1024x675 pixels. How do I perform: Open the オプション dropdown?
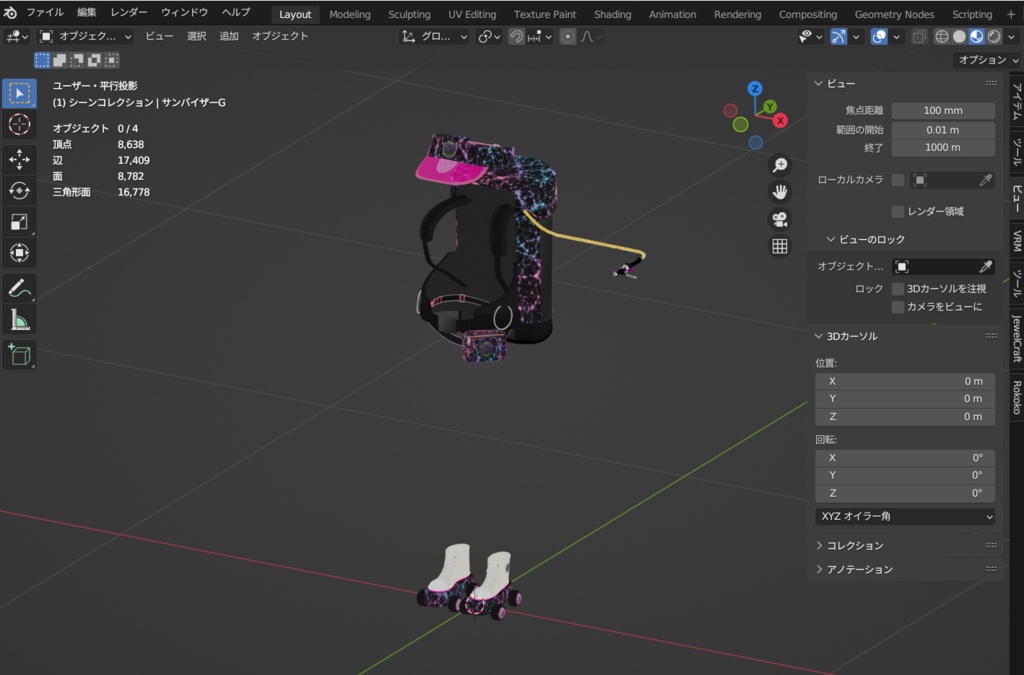click(x=987, y=60)
